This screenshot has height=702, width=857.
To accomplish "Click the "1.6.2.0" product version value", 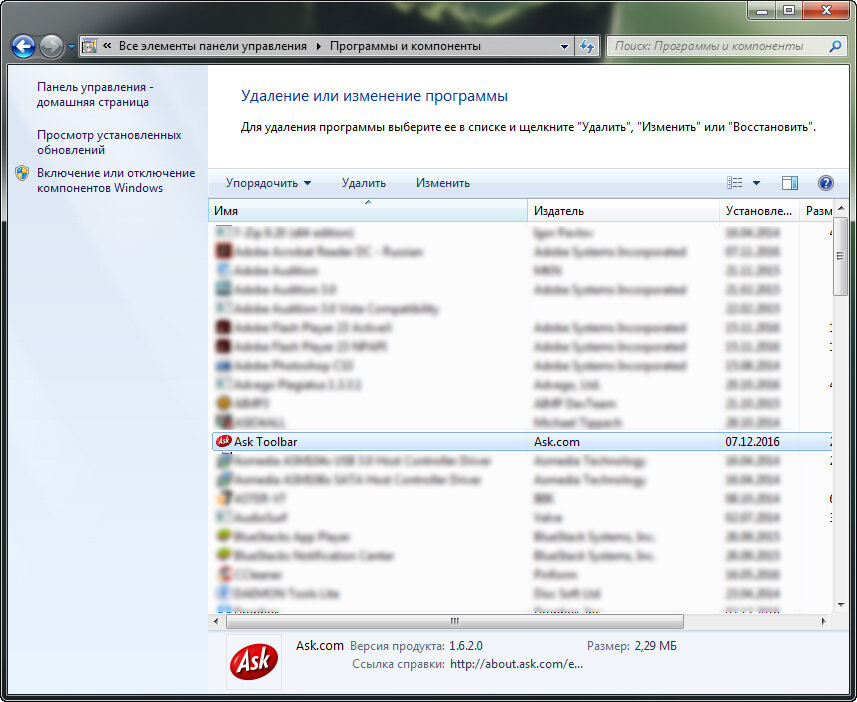I will point(466,646).
